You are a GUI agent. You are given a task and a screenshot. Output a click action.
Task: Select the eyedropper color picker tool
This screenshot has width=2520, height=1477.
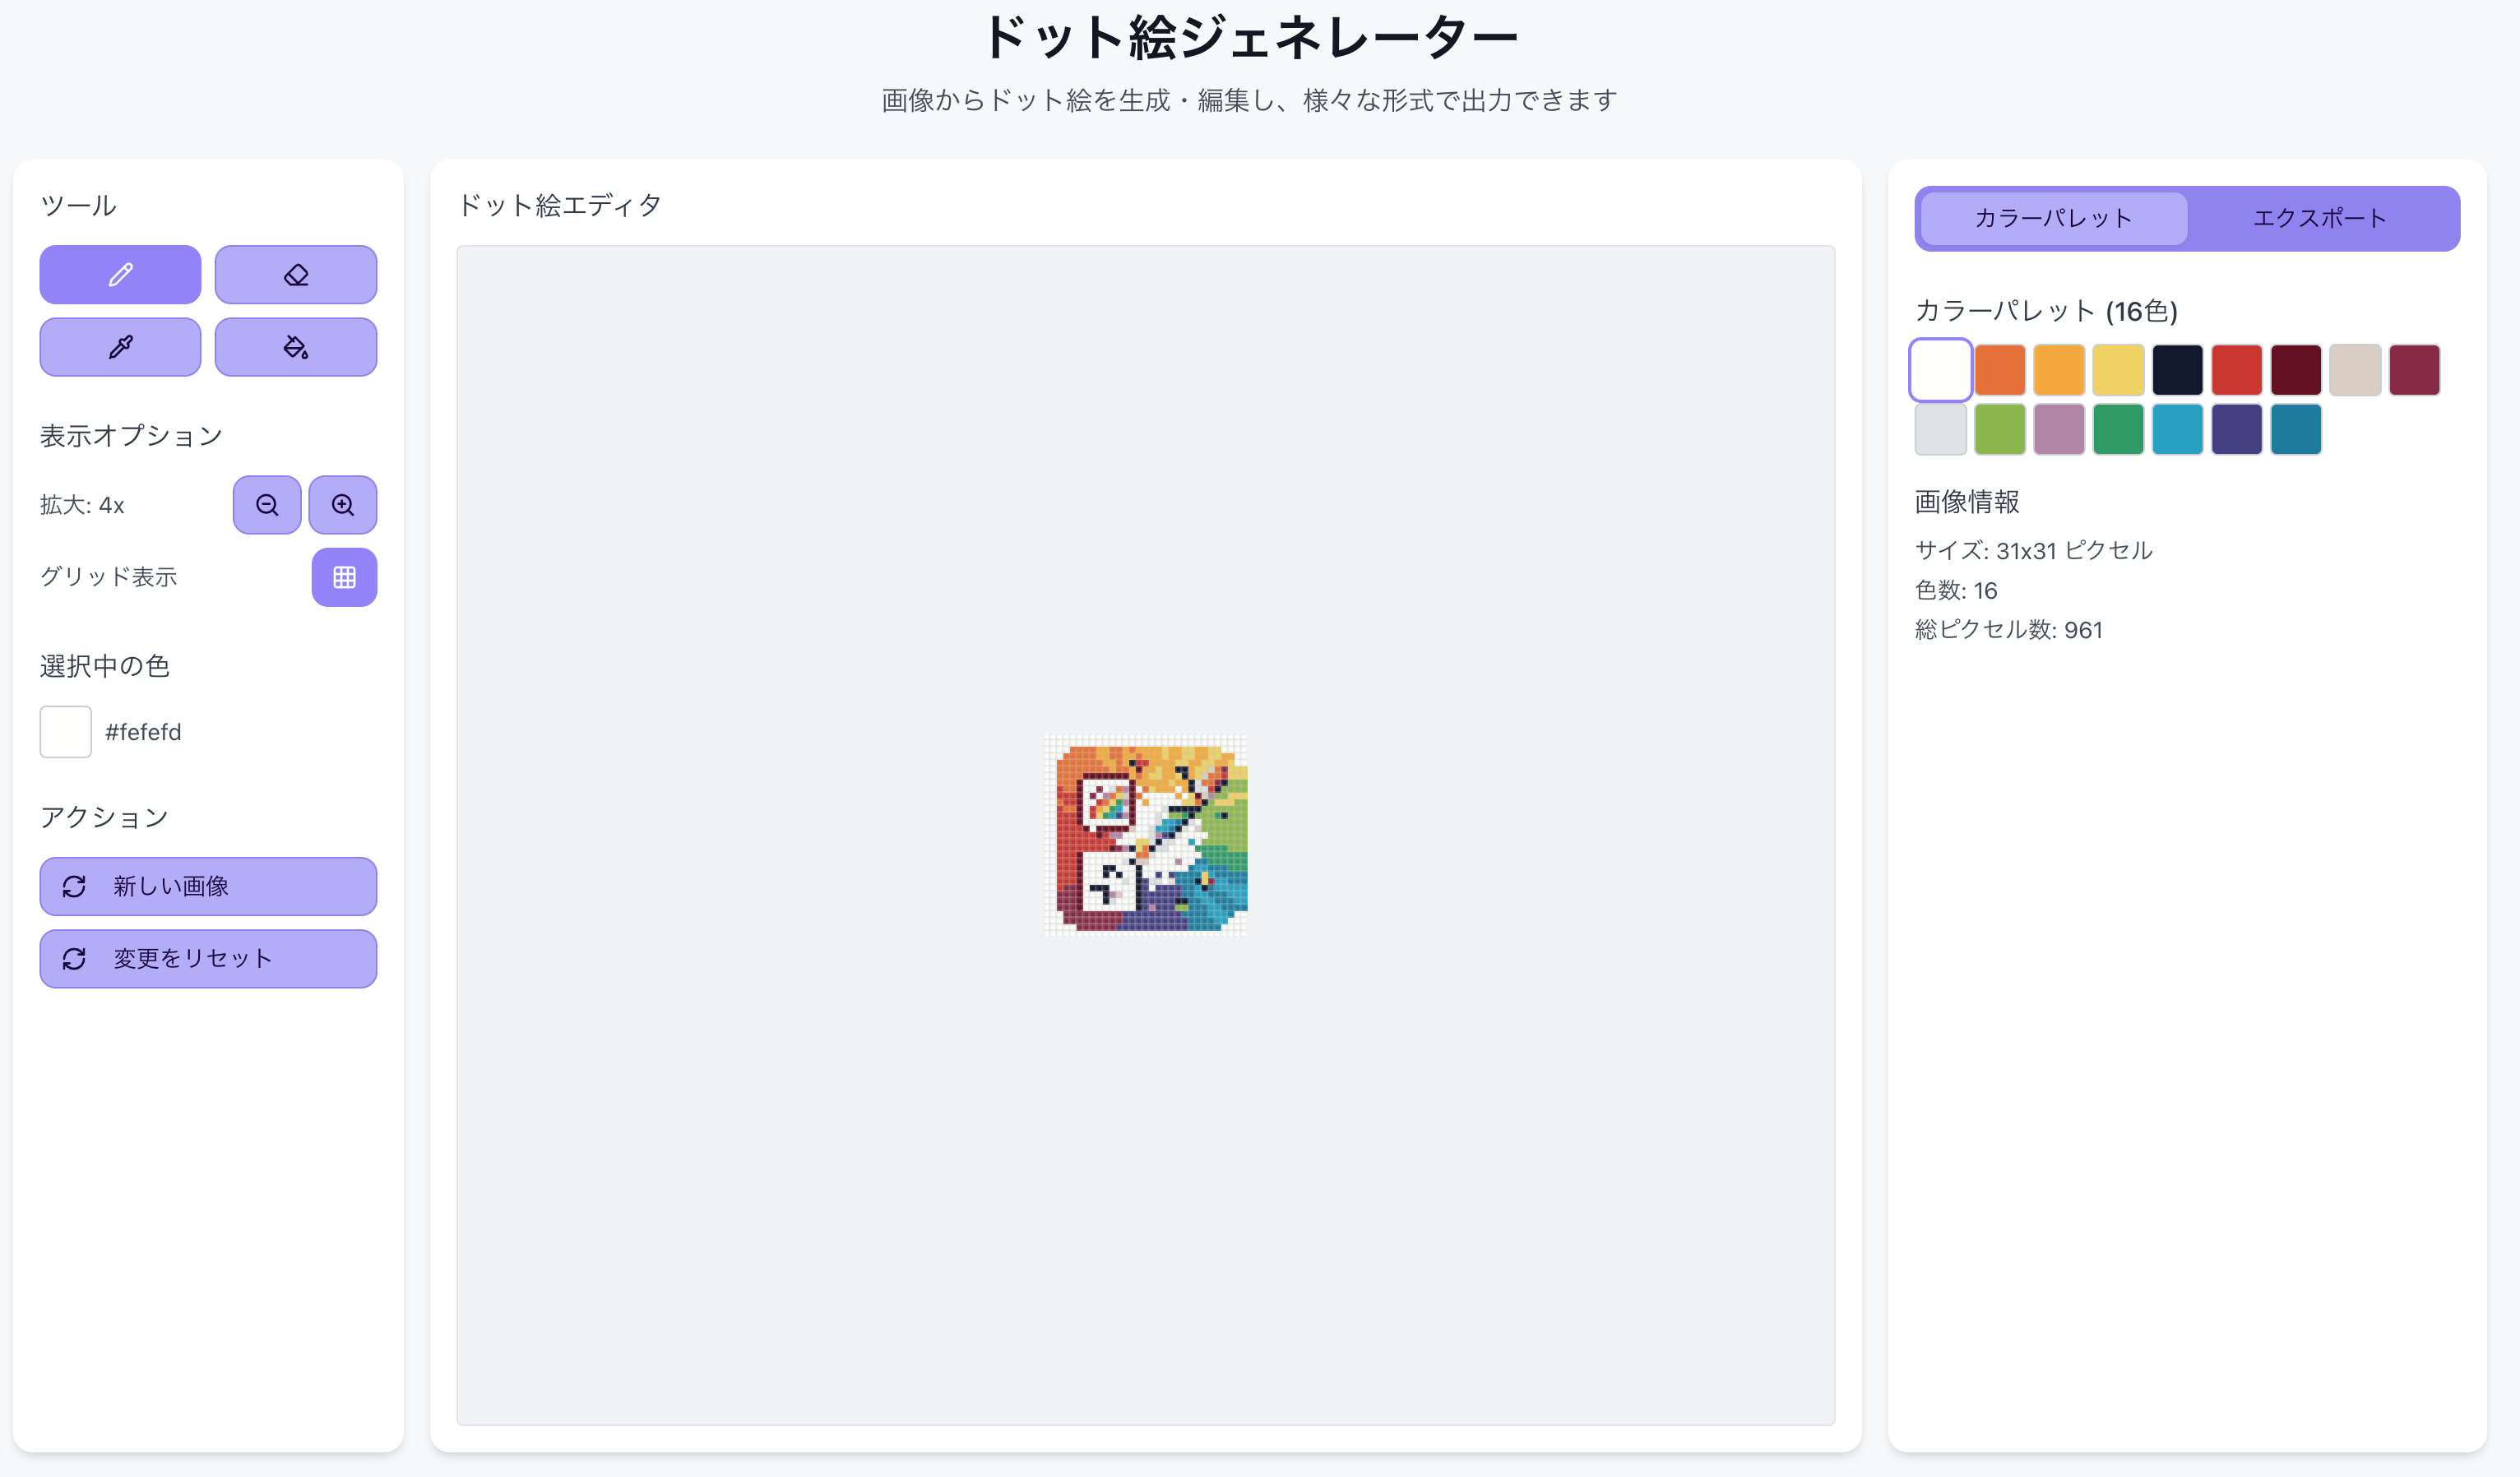(x=120, y=347)
